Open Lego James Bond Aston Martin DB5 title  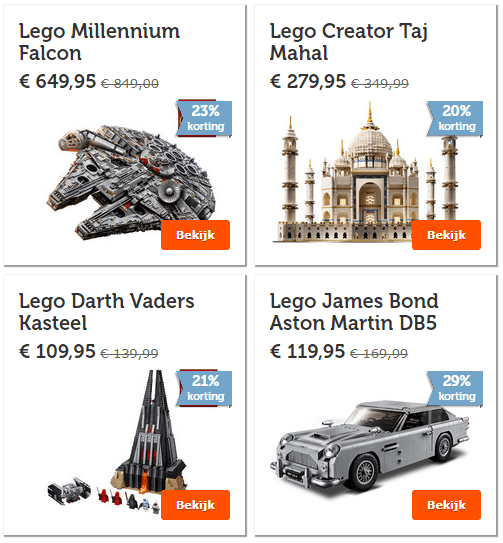pos(354,312)
